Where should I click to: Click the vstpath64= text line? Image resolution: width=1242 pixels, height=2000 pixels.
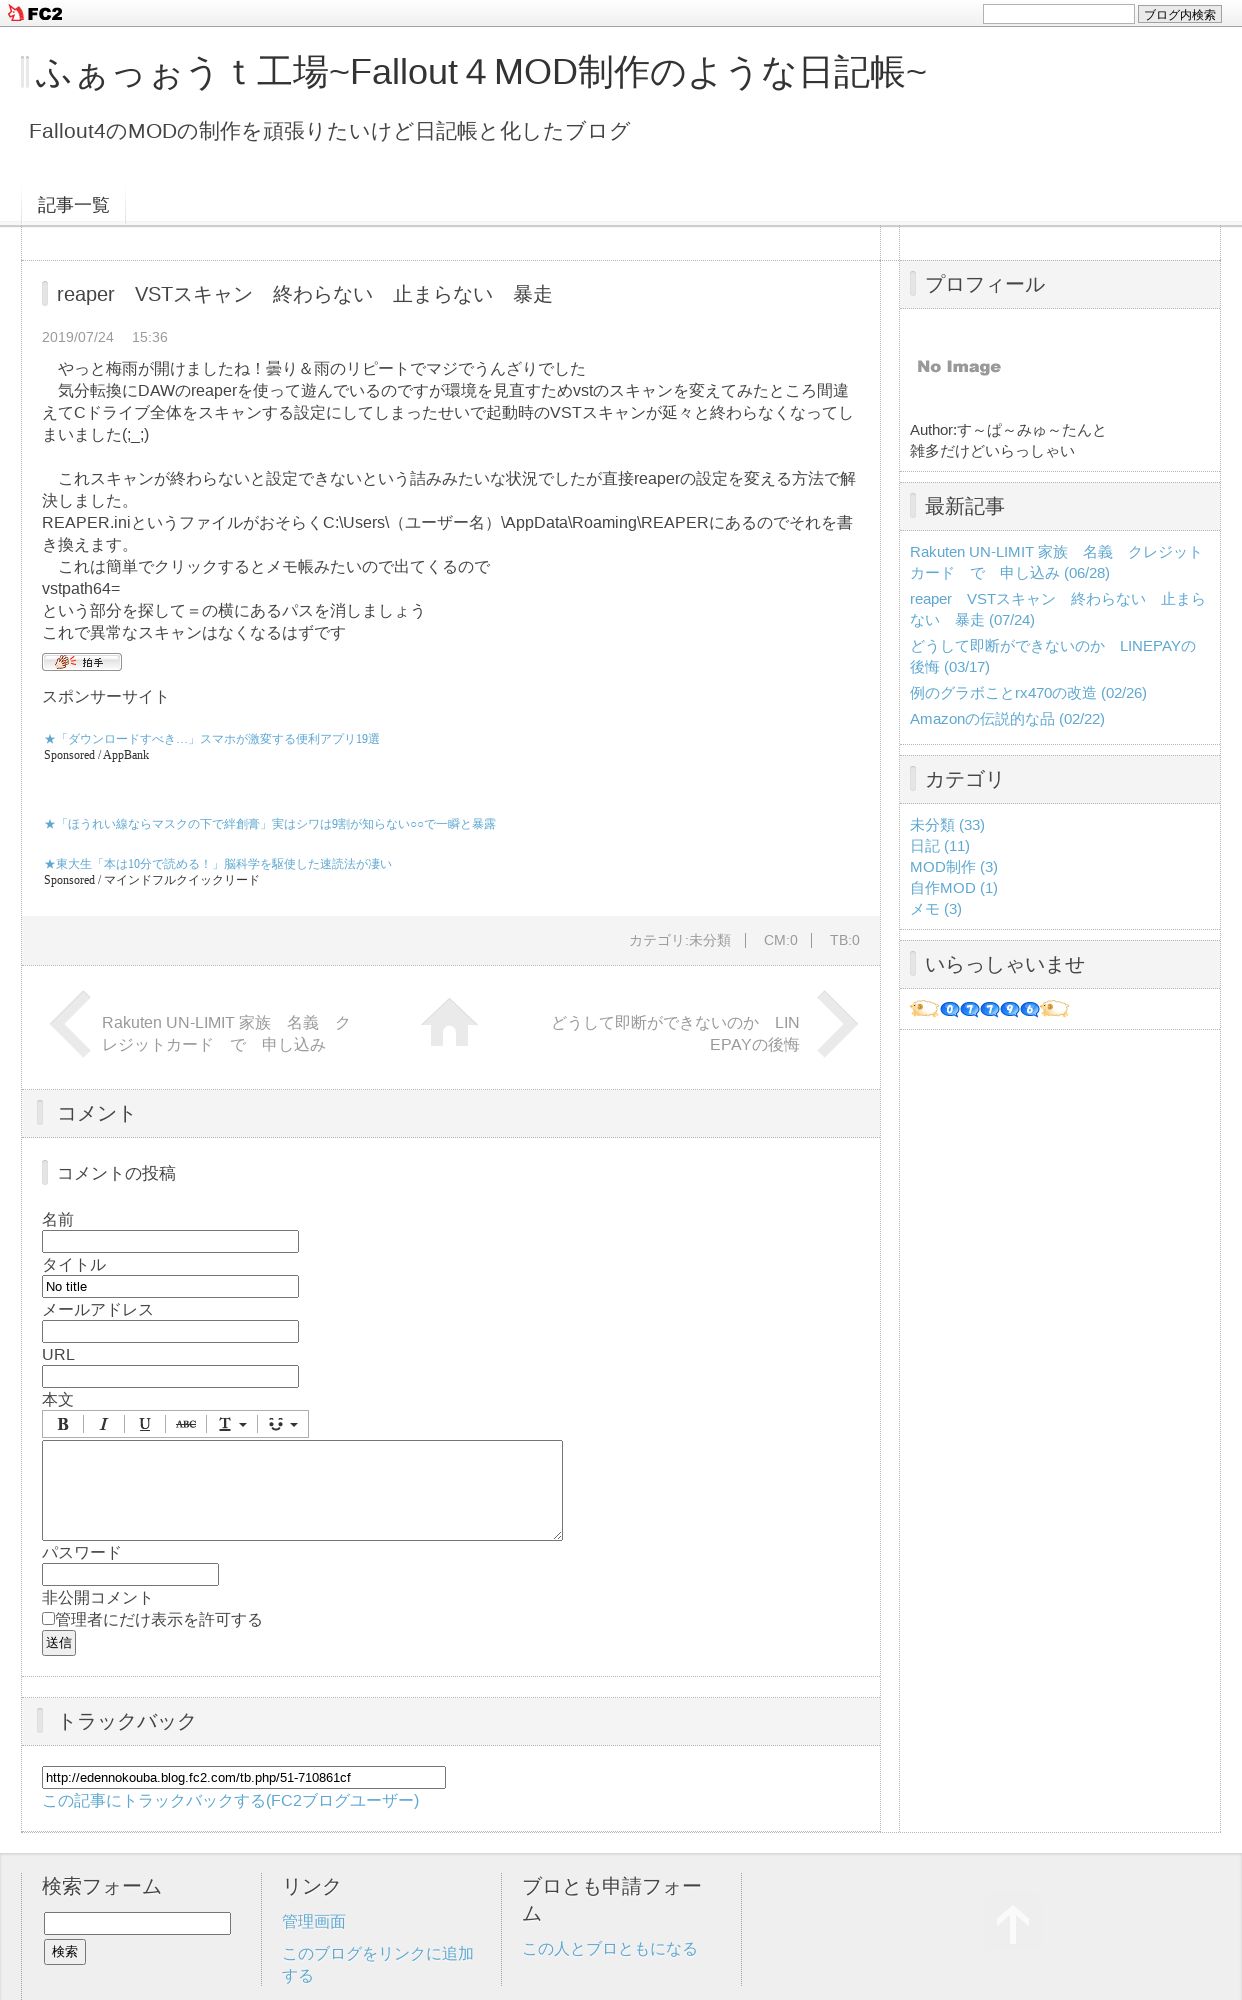(81, 588)
